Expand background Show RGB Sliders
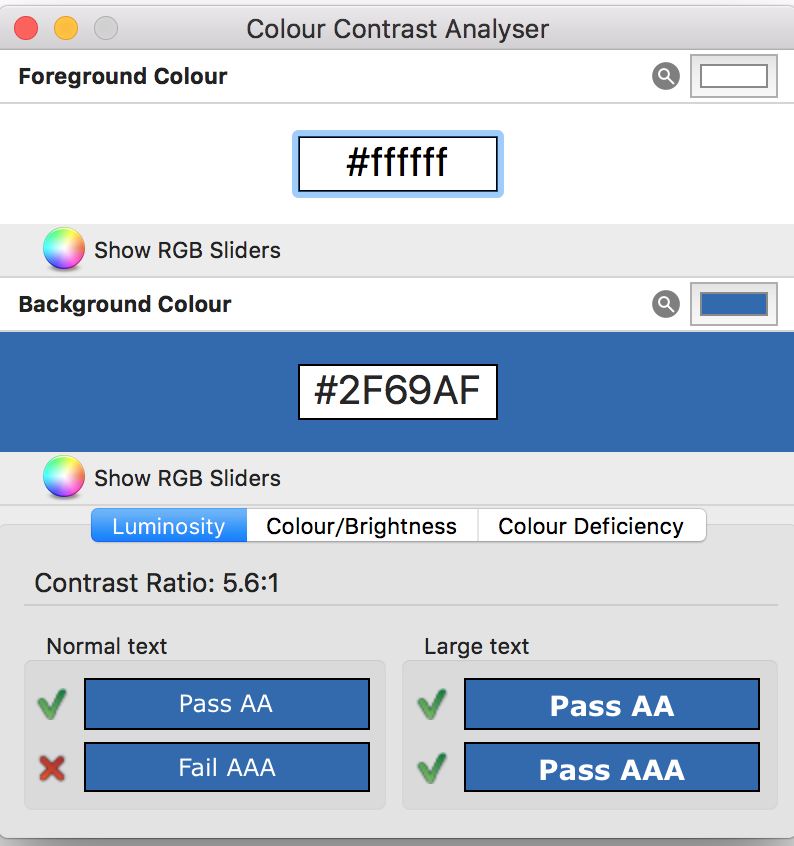This screenshot has width=794, height=846. click(x=187, y=478)
